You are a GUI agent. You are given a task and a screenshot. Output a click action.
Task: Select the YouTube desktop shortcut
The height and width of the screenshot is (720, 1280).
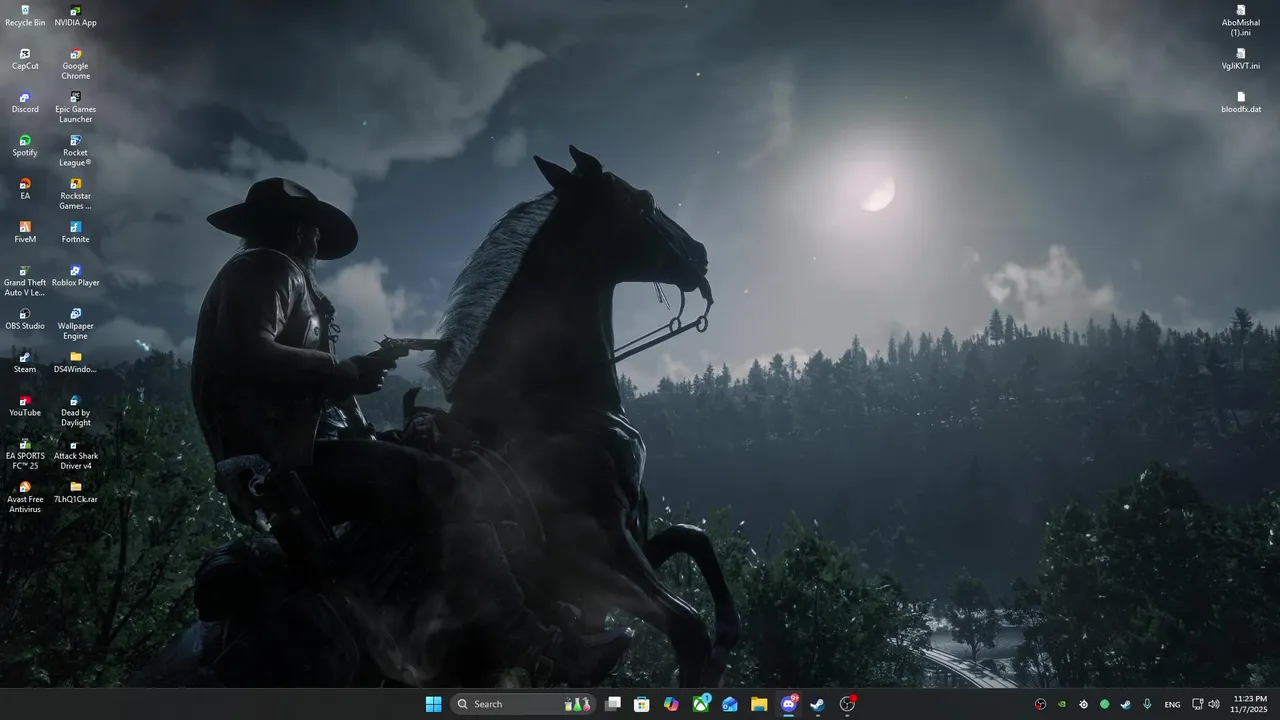pos(25,406)
